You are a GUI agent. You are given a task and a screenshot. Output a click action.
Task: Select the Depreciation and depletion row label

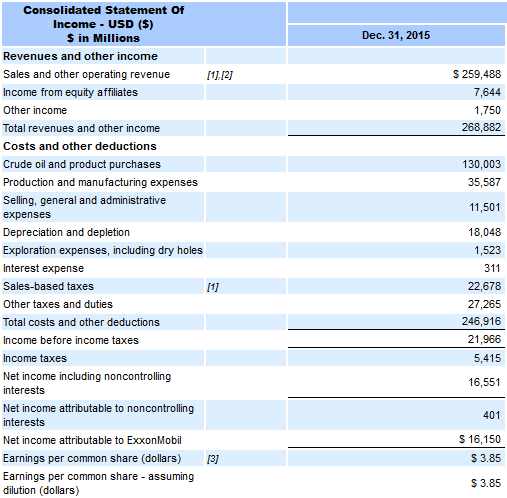pyautogui.click(x=66, y=232)
